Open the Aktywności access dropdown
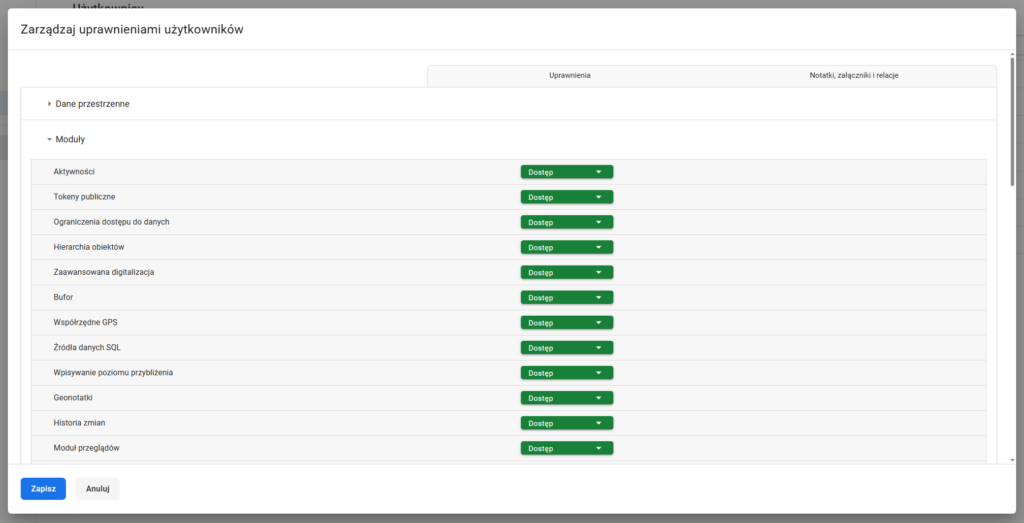The image size is (1024, 523). pos(566,172)
